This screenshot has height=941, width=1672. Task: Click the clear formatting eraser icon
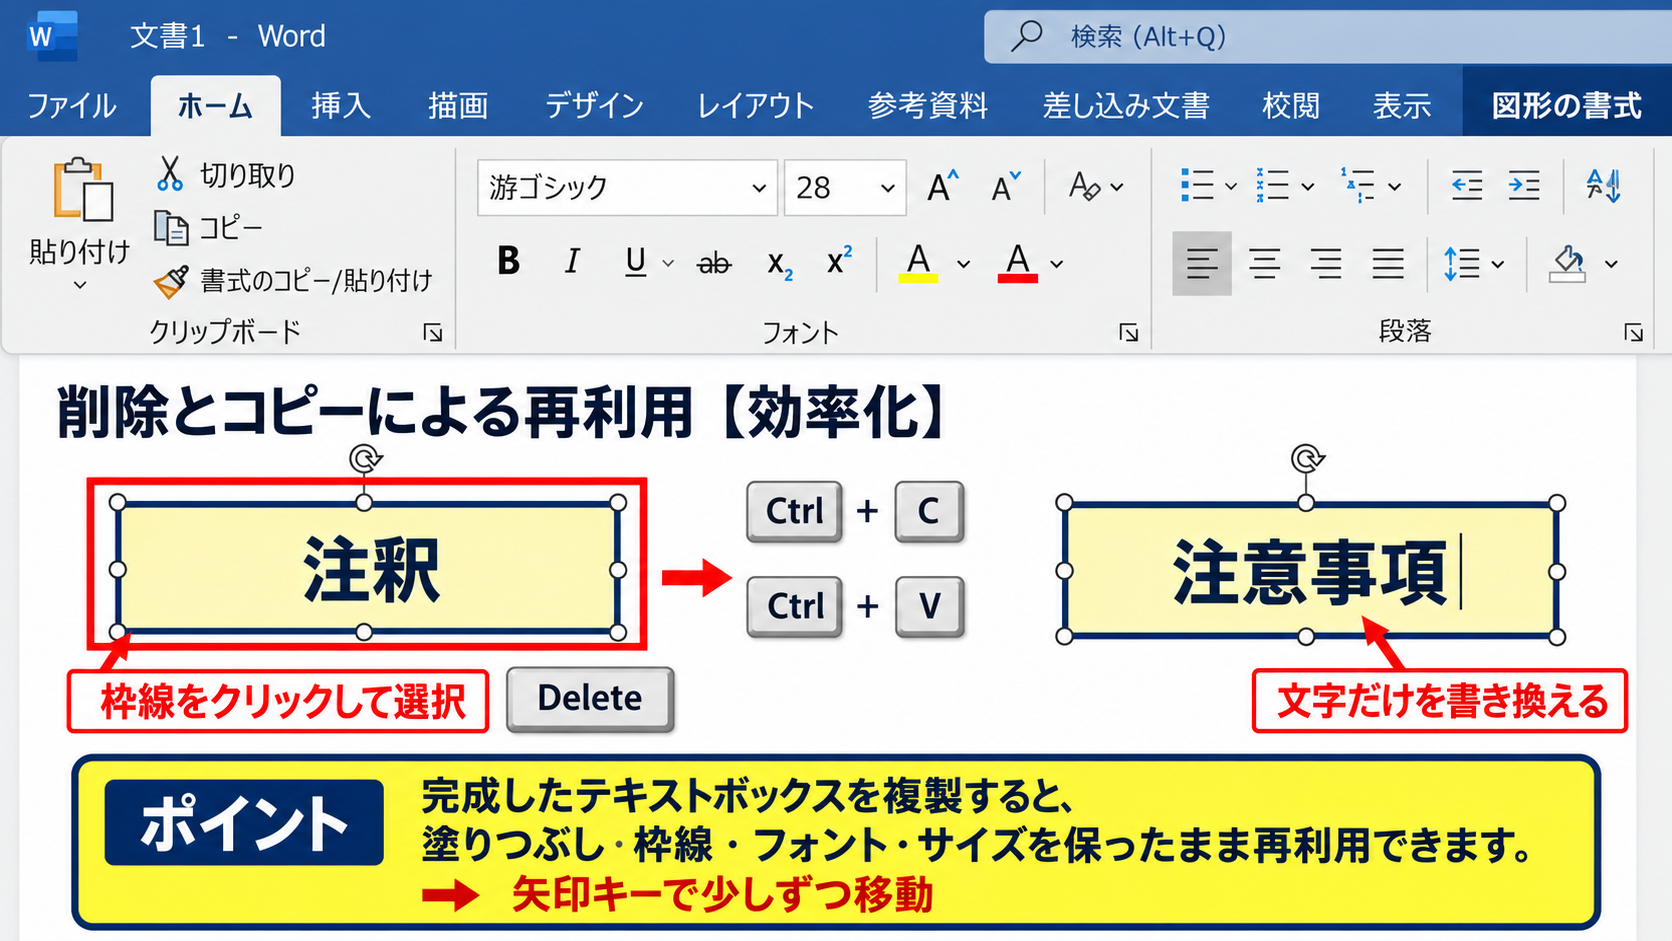tap(1084, 186)
